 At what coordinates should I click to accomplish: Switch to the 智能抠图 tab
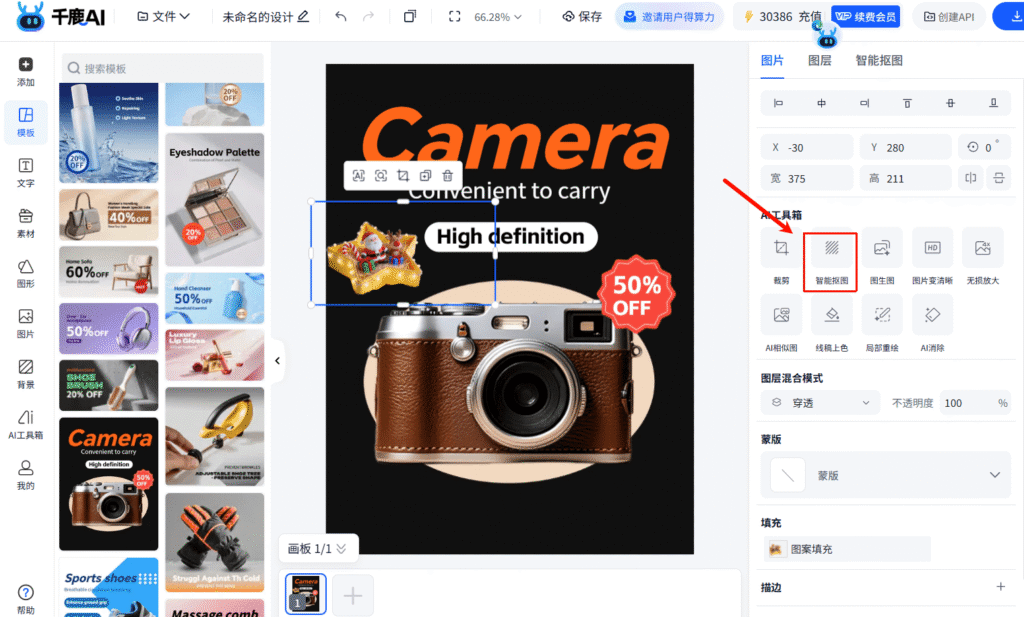[x=878, y=60]
